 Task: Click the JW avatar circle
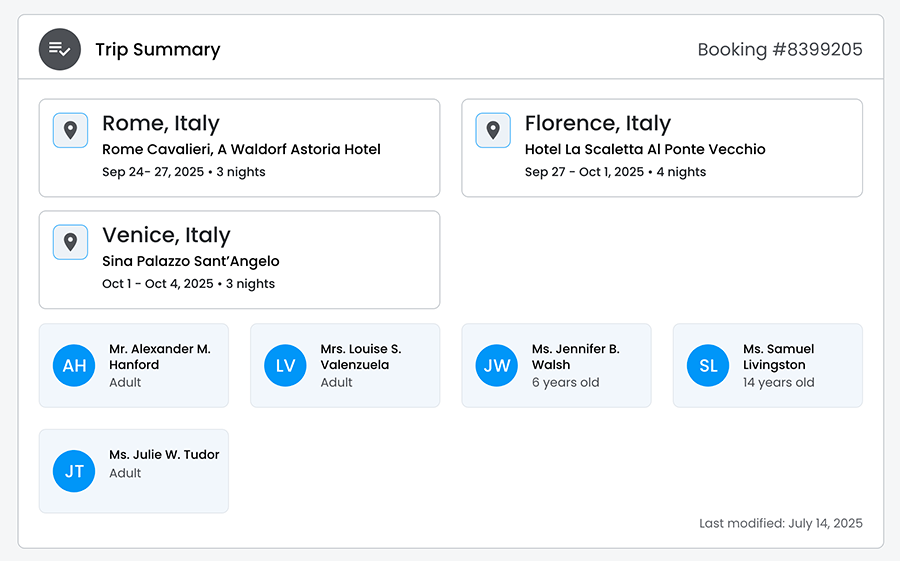pos(497,366)
